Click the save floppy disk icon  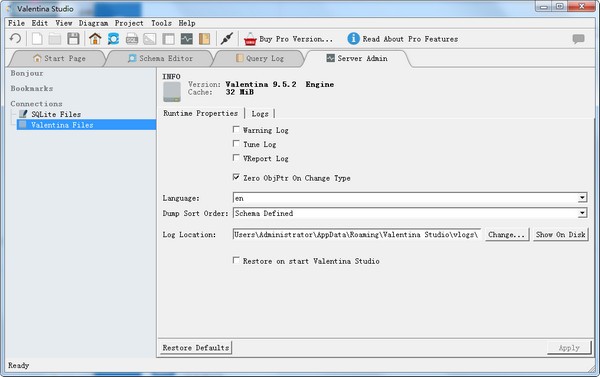coord(73,39)
